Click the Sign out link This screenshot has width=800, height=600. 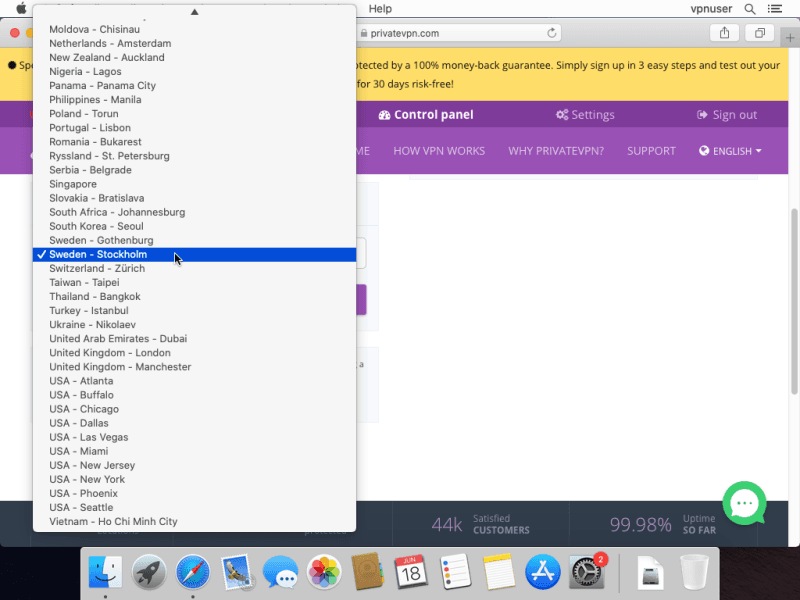coord(727,115)
